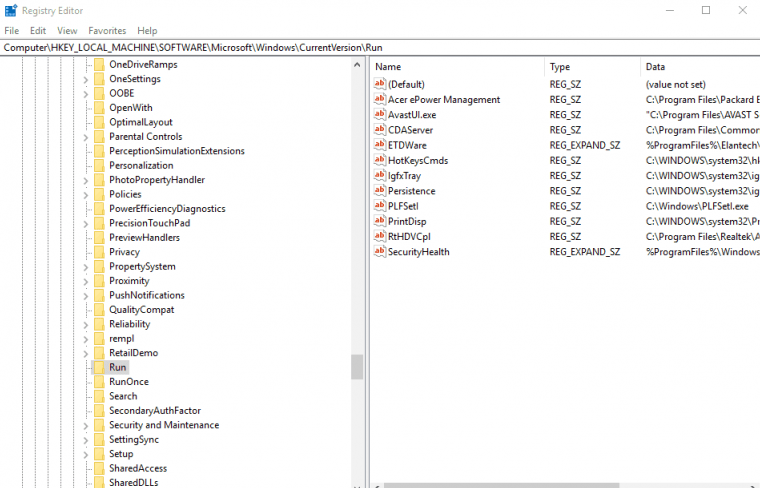Select the Acer ePower Management value

point(443,100)
